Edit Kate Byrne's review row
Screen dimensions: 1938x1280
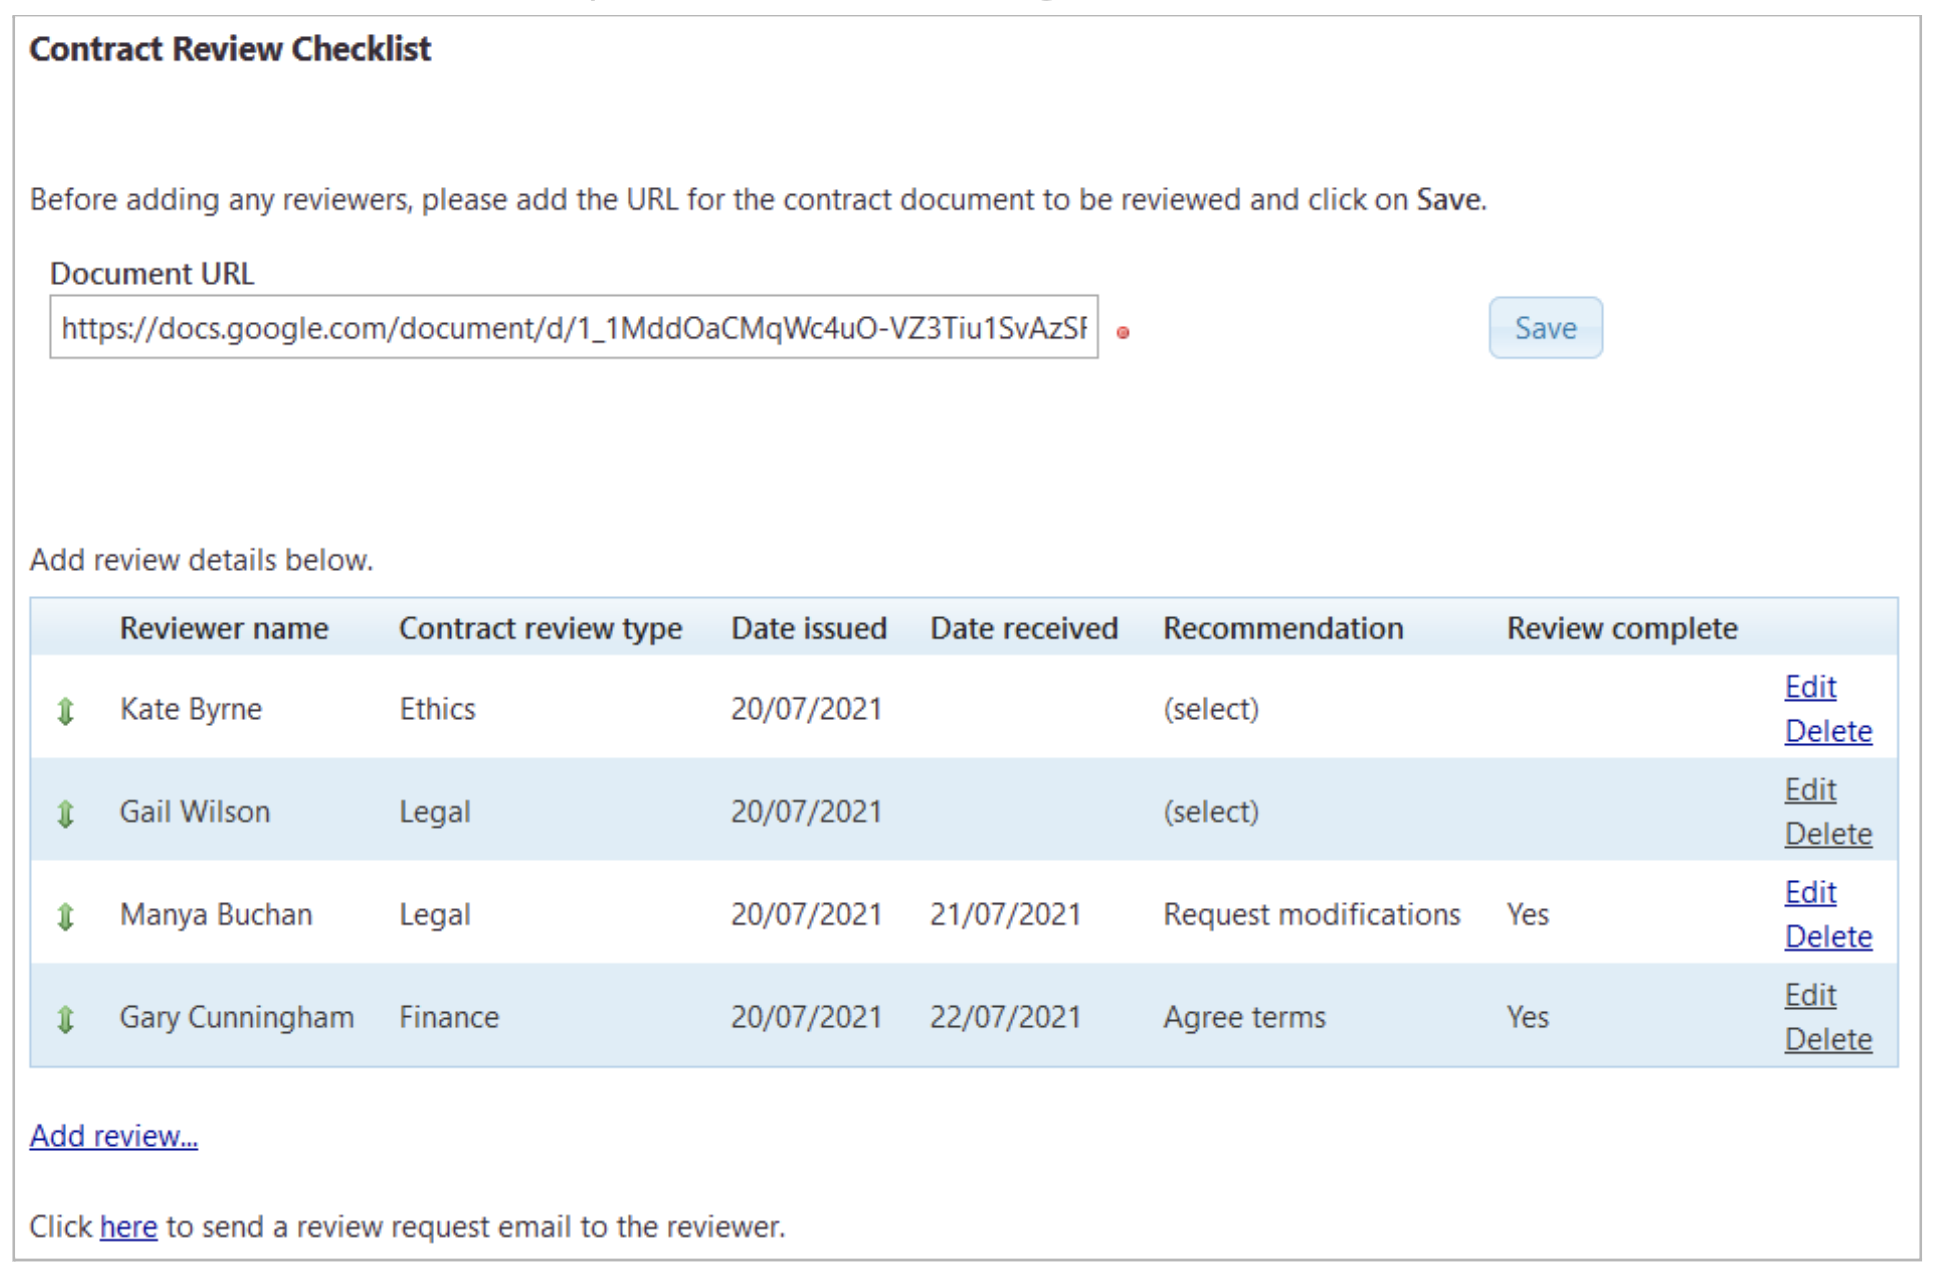(1810, 687)
